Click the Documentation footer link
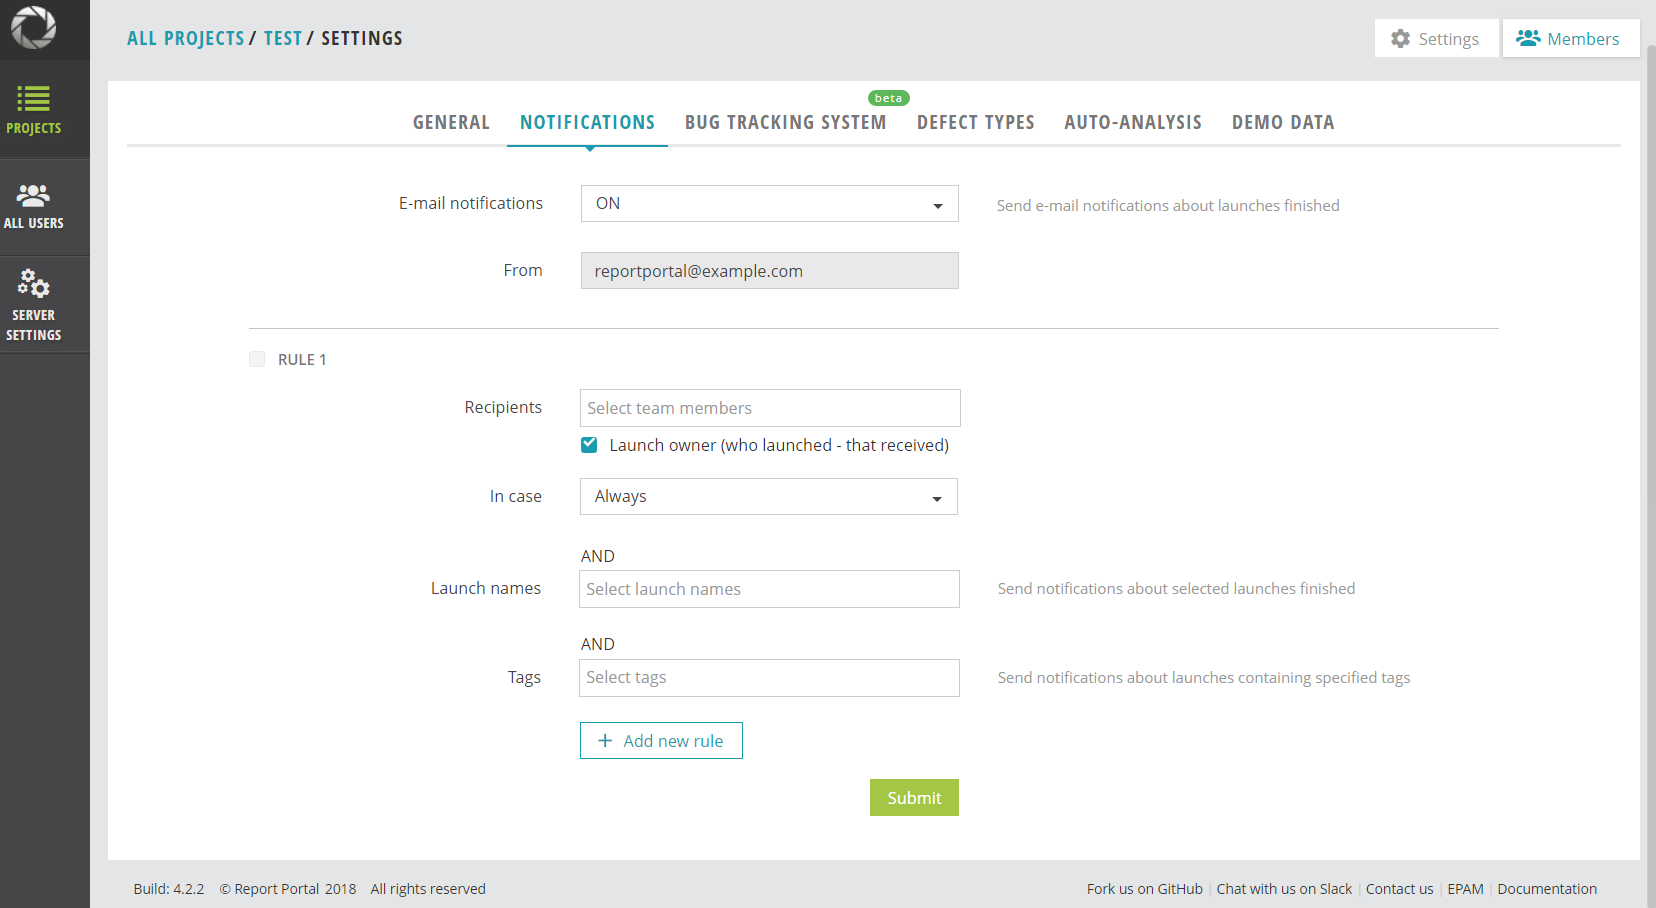The width and height of the screenshot is (1656, 908). (1546, 888)
